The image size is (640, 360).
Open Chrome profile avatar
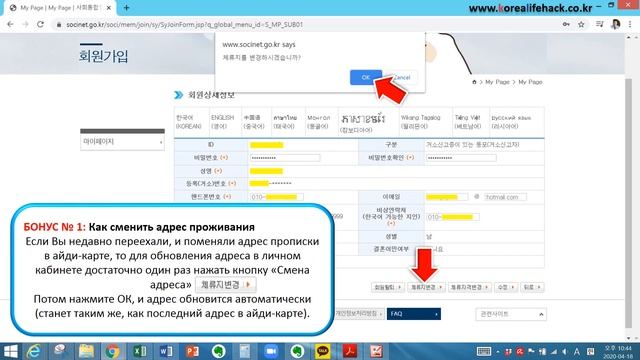pos(616,24)
